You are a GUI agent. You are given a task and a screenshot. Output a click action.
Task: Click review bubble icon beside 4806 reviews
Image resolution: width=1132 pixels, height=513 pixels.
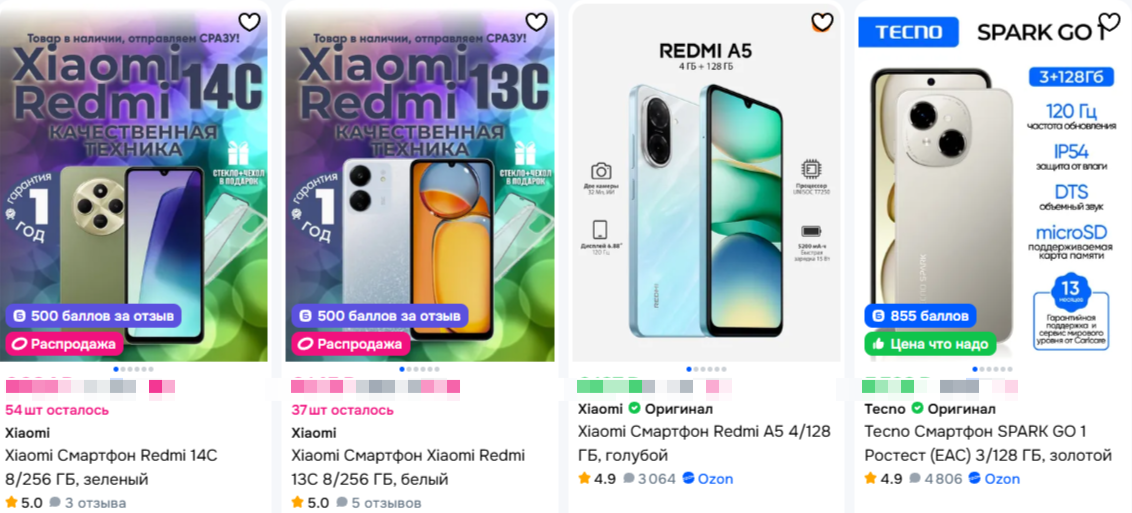(915, 478)
